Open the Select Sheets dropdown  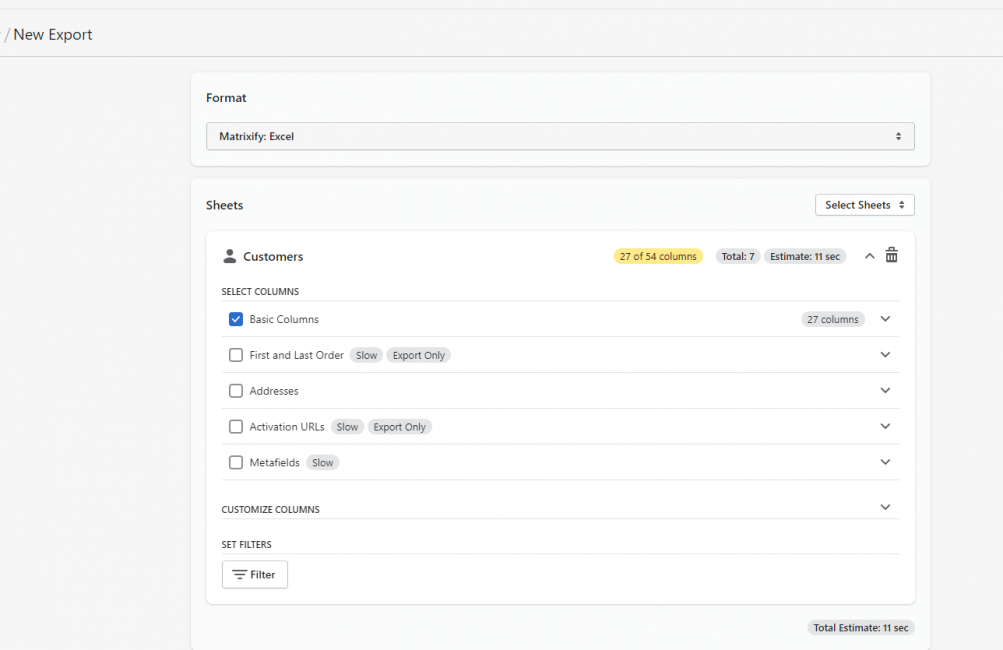[x=864, y=204]
